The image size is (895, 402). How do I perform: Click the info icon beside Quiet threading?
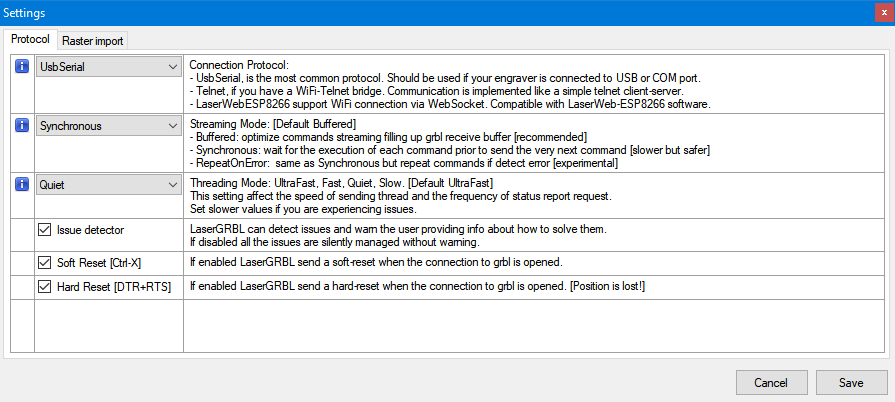coord(22,185)
